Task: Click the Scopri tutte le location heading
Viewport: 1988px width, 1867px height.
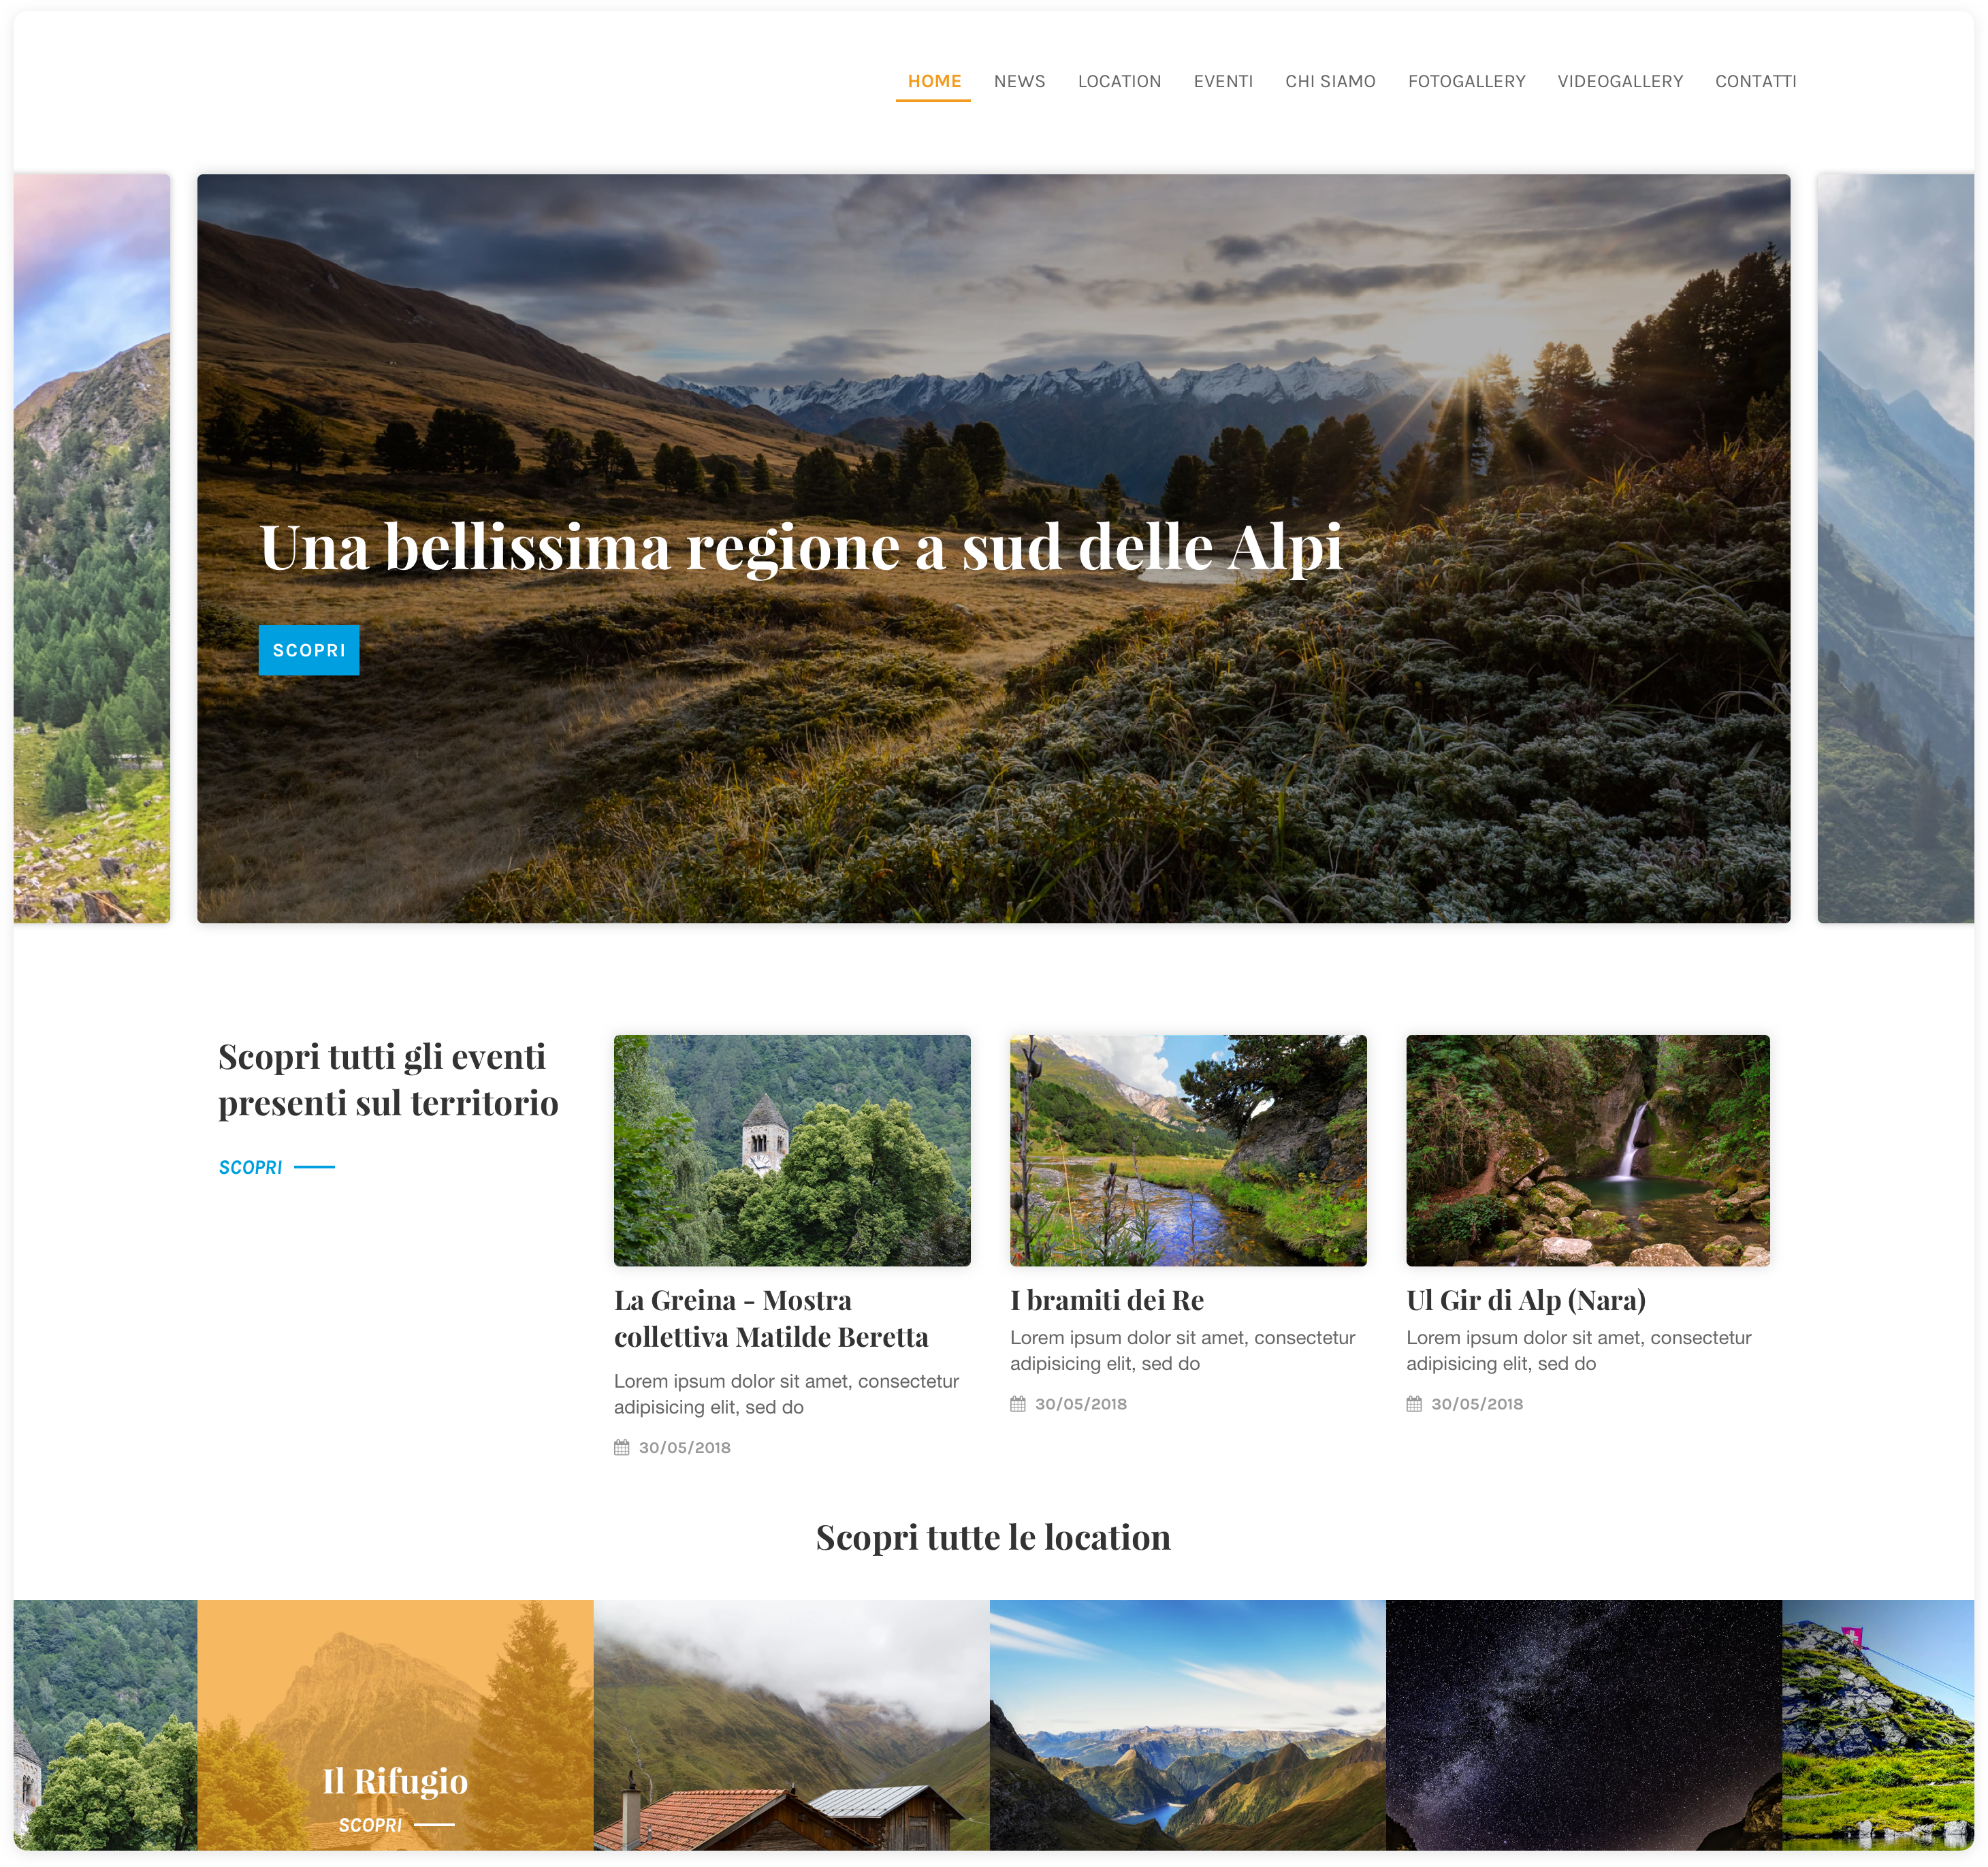Action: click(993, 1537)
